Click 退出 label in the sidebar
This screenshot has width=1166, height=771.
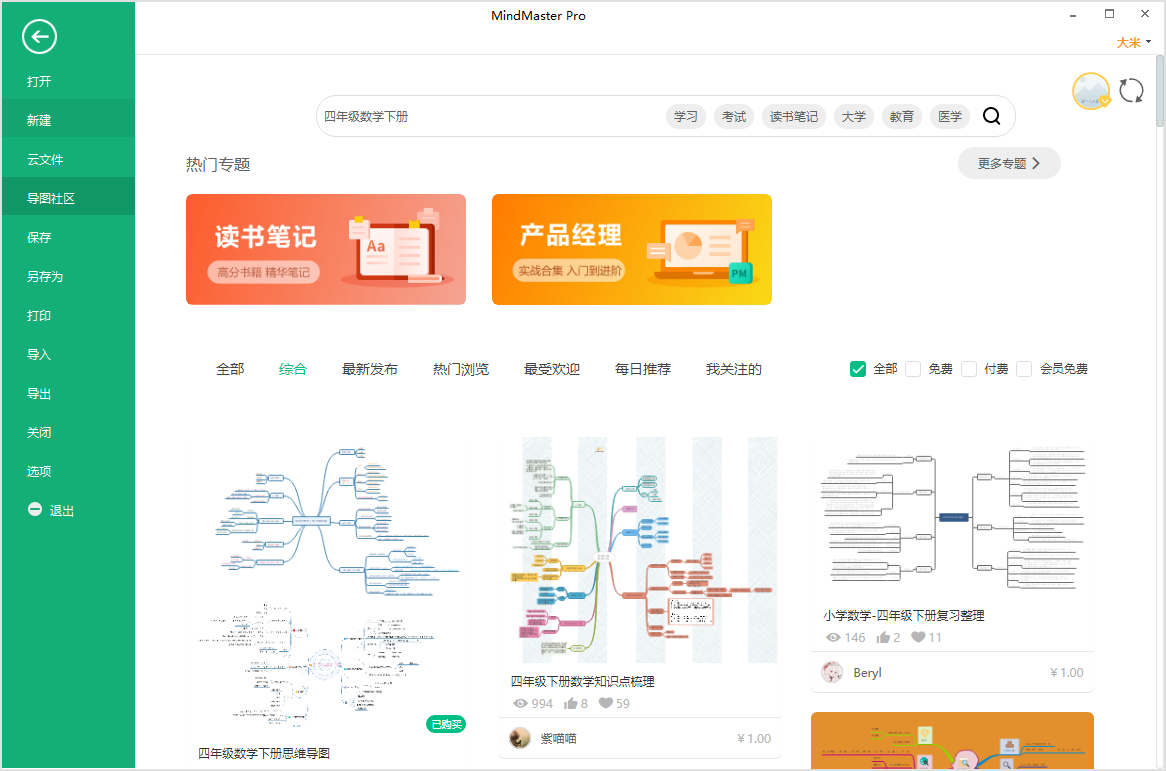[x=62, y=510]
